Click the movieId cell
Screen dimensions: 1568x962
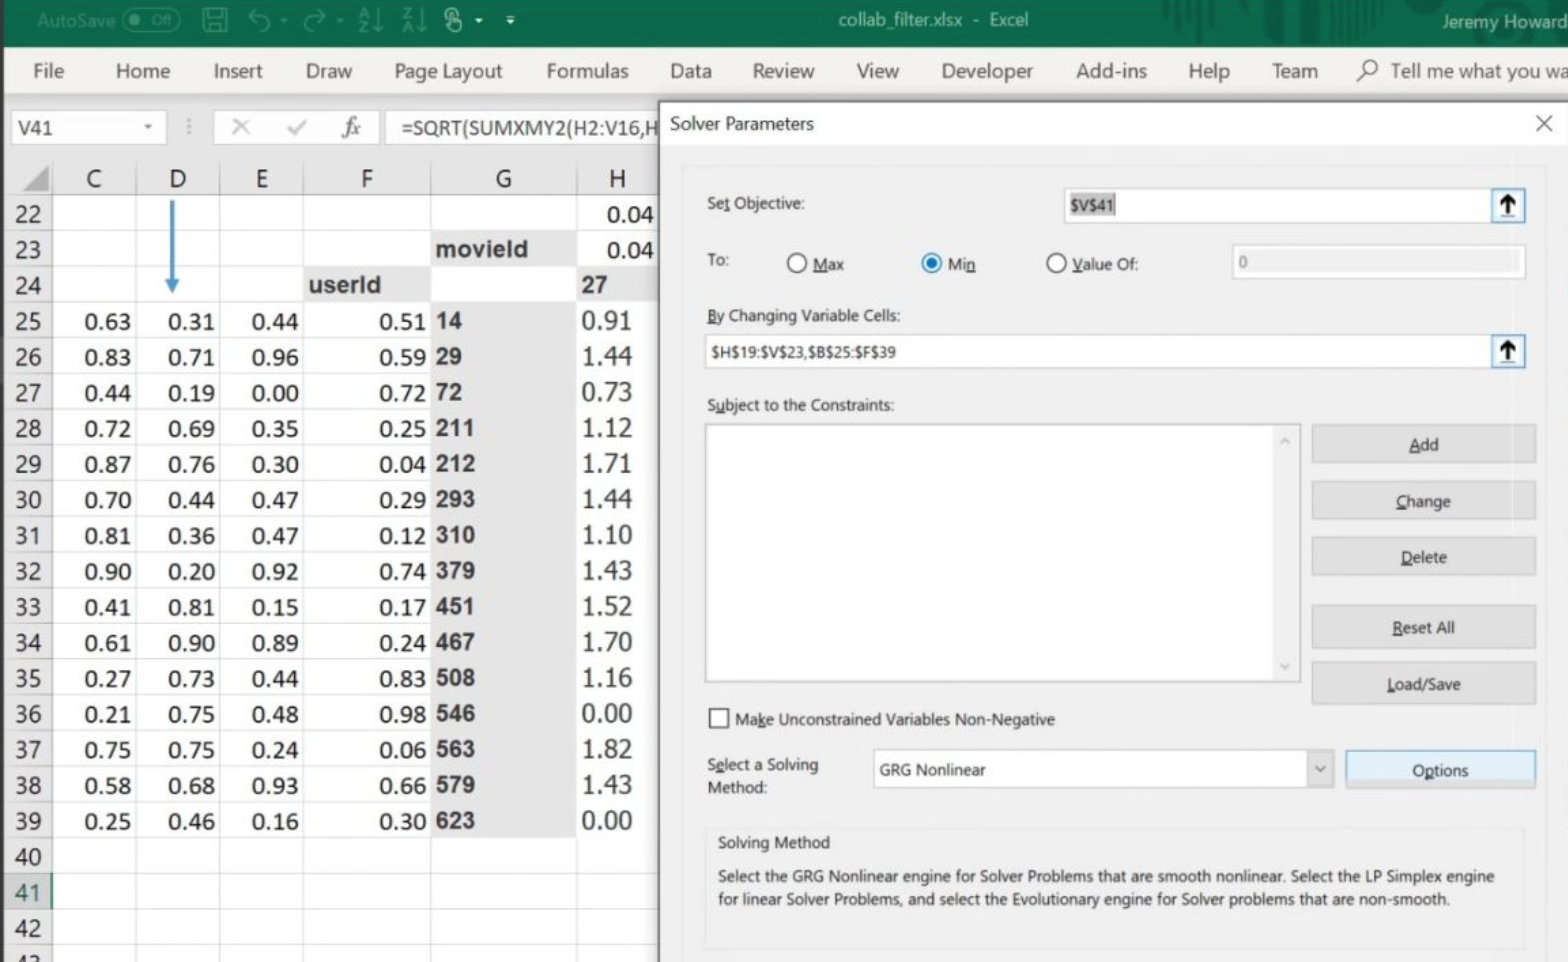[503, 249]
